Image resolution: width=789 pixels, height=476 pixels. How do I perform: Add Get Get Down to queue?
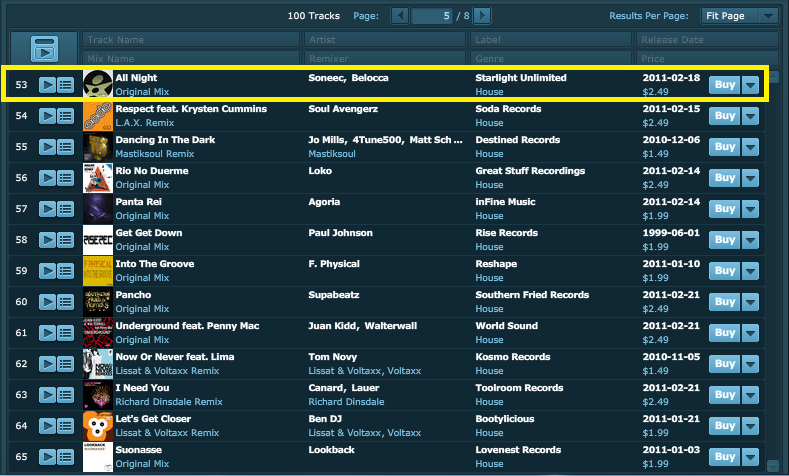click(x=66, y=240)
